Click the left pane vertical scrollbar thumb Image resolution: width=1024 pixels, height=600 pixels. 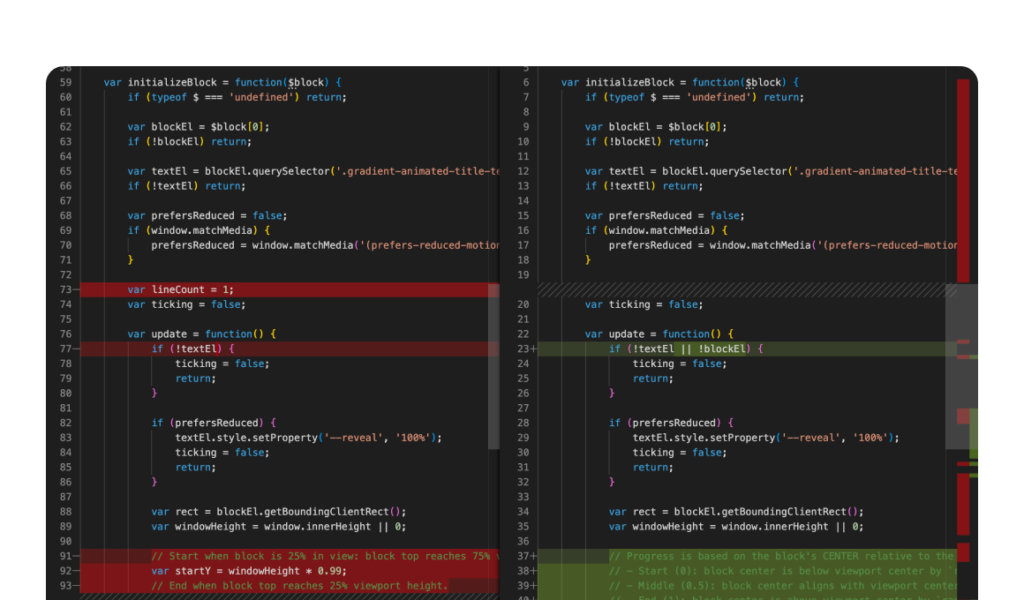pyautogui.click(x=493, y=370)
